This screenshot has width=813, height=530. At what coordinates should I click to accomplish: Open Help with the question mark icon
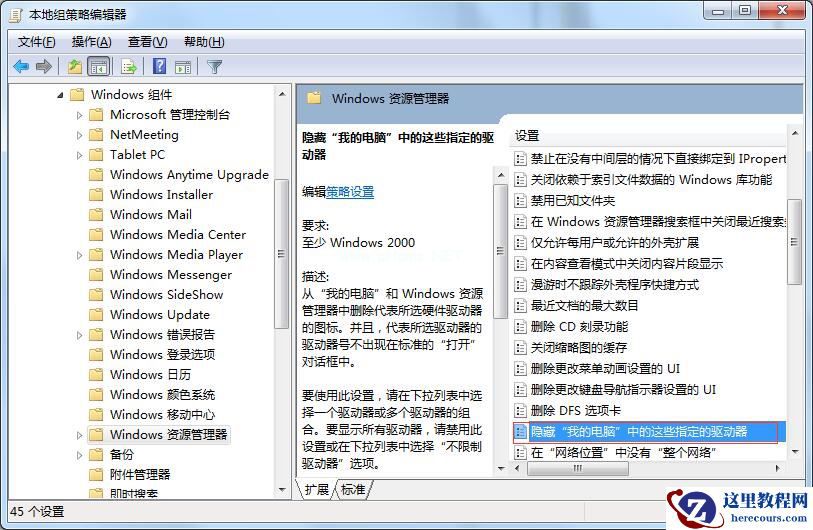point(160,66)
